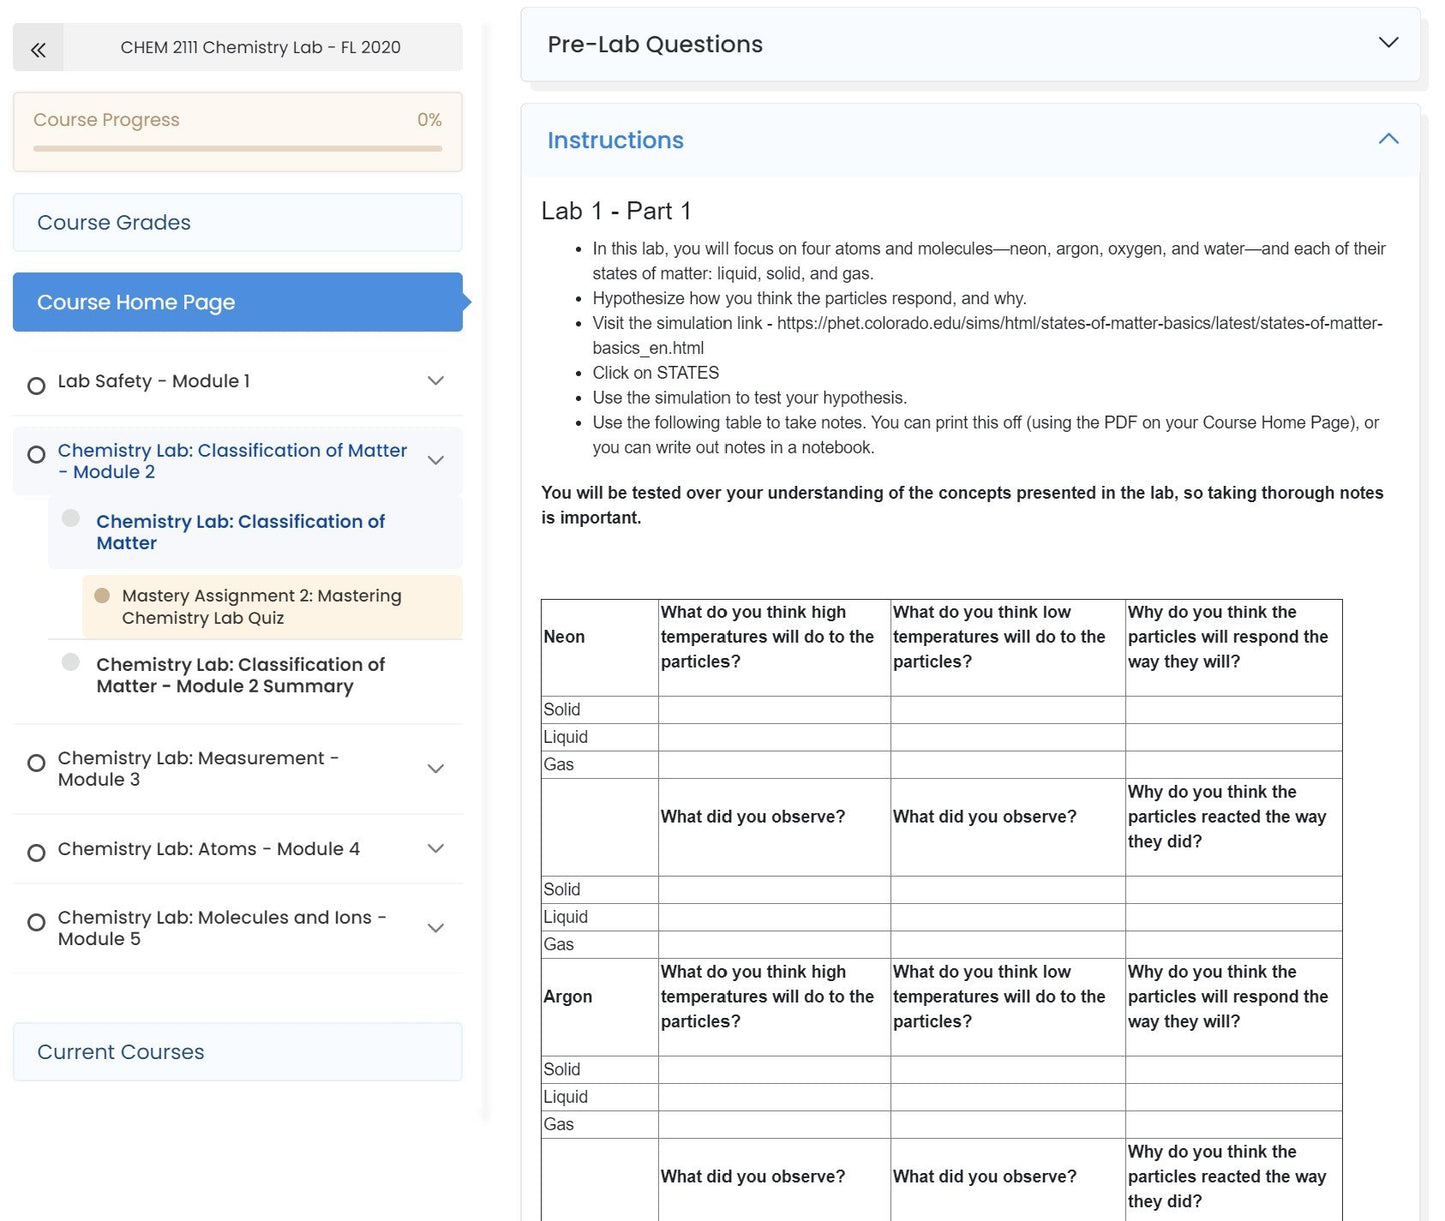
Task: Collapse the Instructions section chevron
Action: (x=1388, y=139)
